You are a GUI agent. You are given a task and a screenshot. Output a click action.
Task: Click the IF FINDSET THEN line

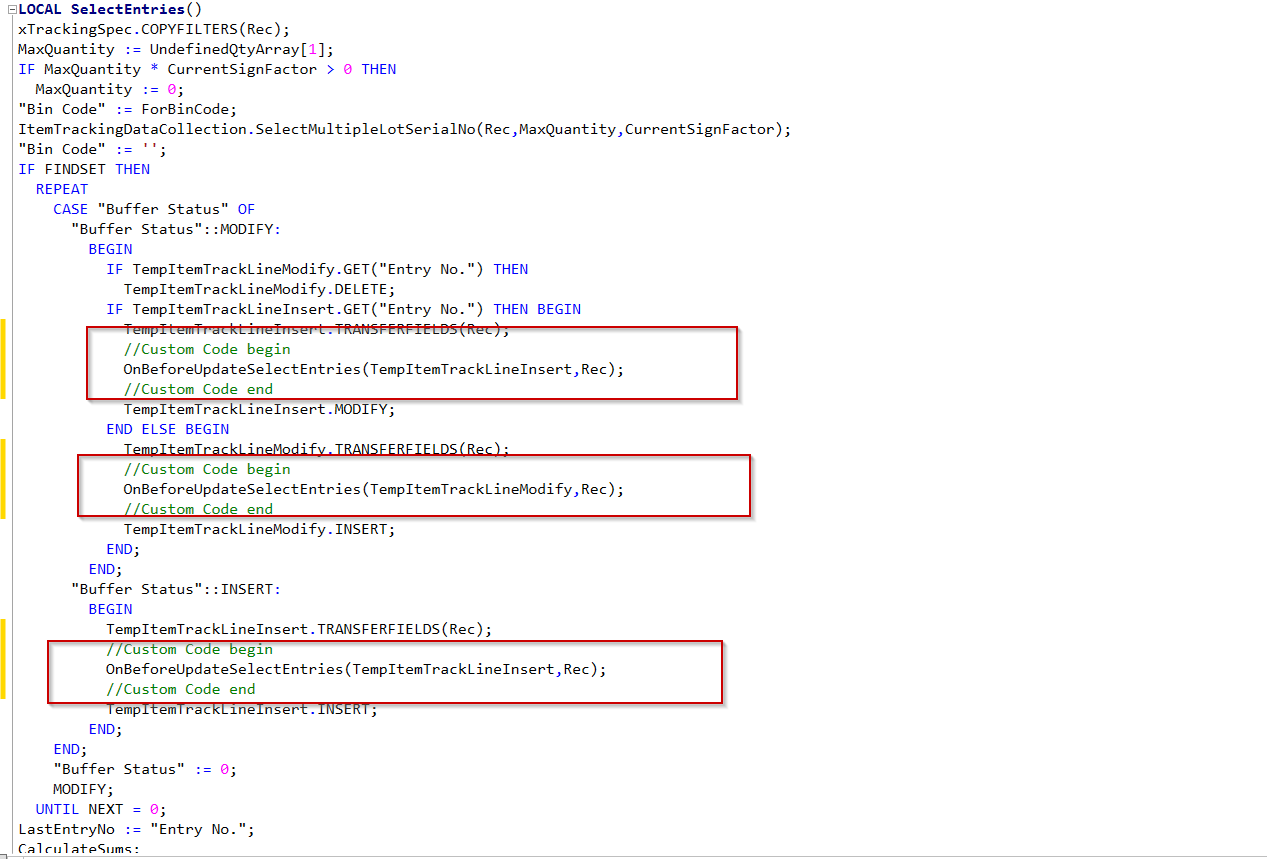pos(84,169)
